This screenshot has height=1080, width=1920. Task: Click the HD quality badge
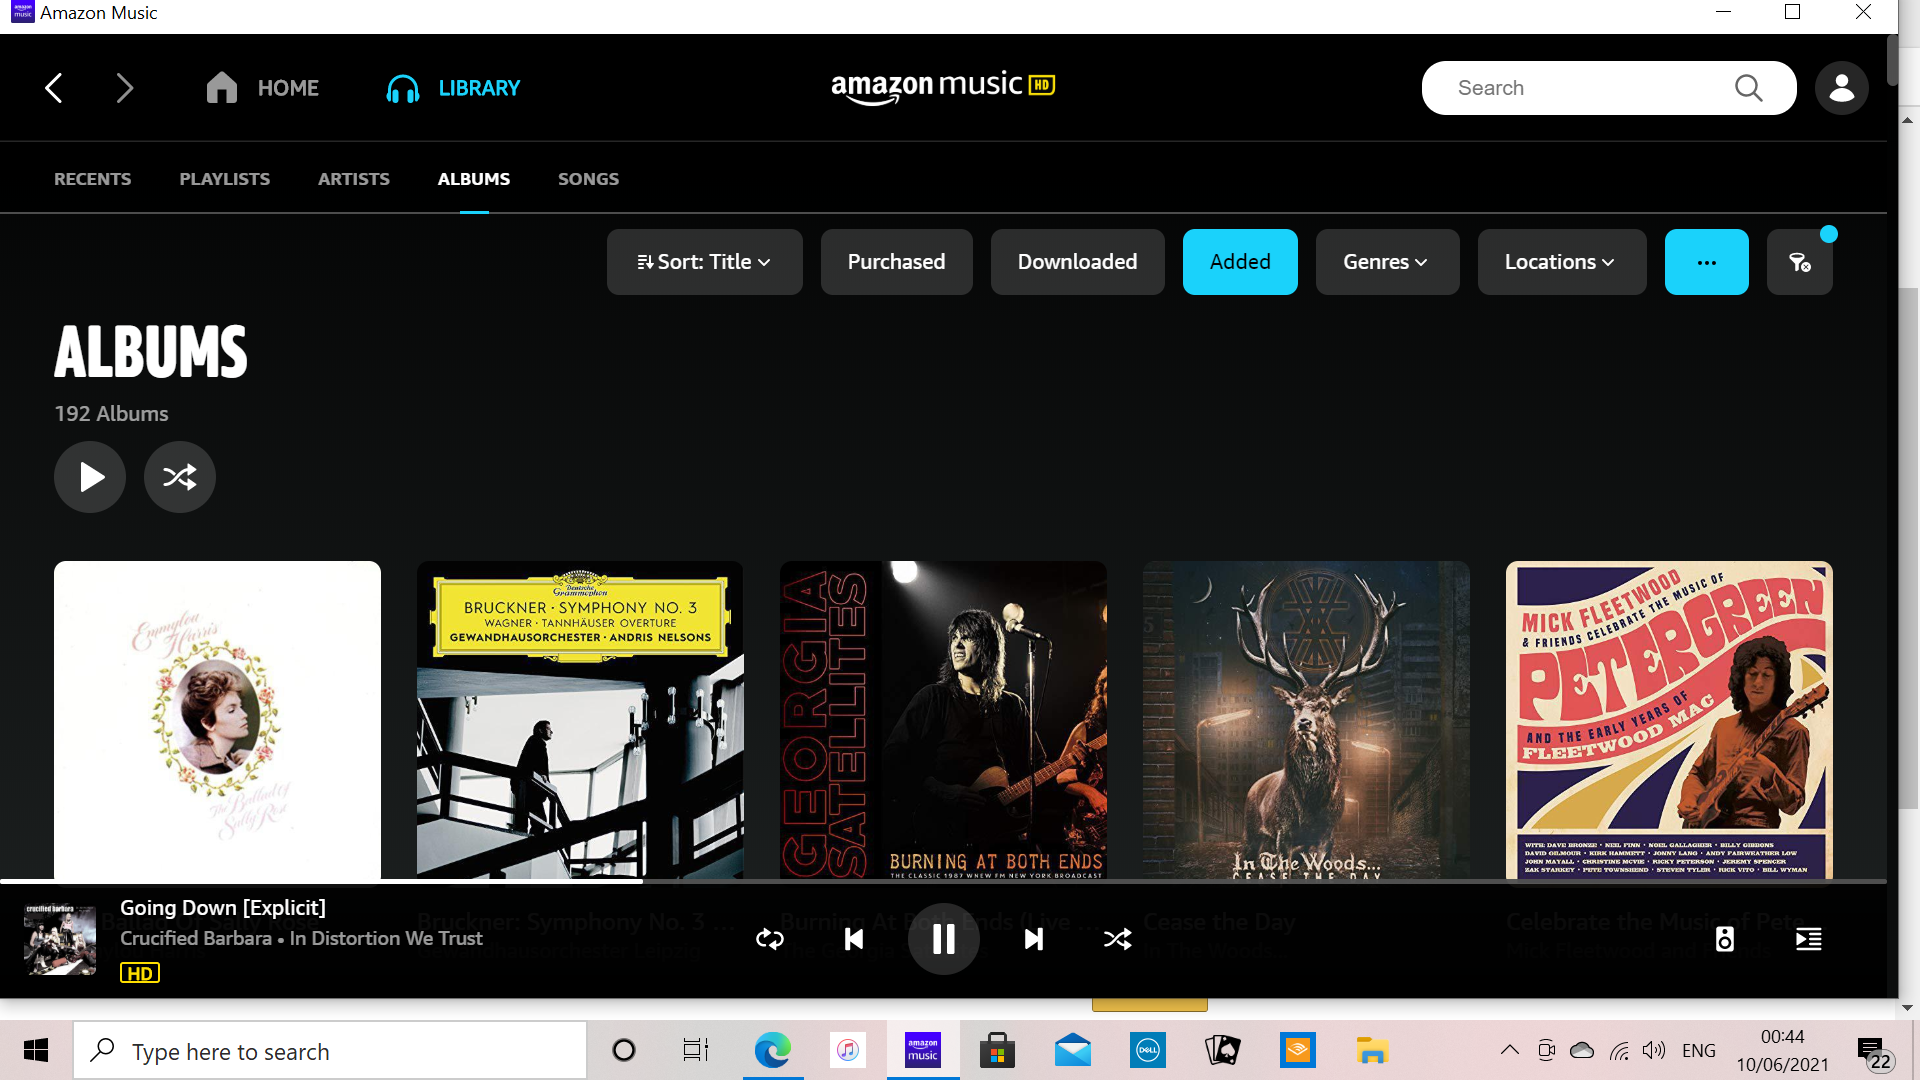click(x=140, y=973)
